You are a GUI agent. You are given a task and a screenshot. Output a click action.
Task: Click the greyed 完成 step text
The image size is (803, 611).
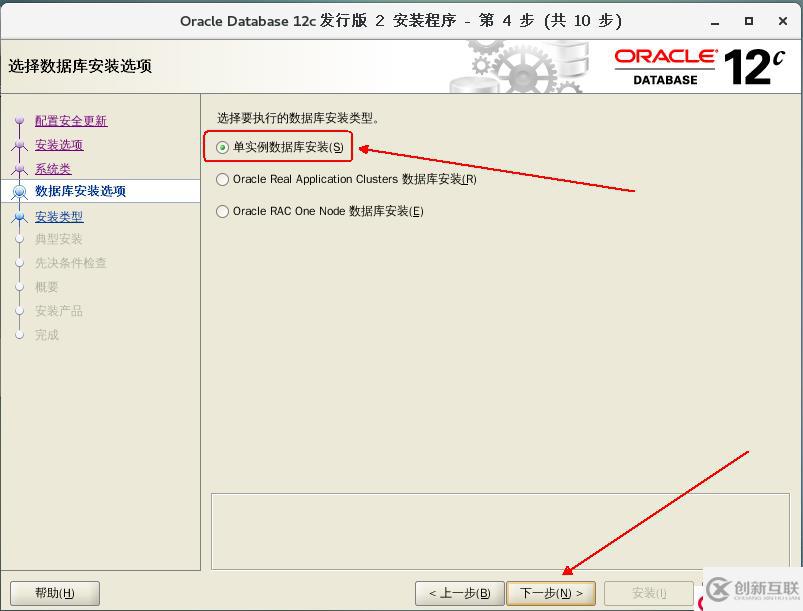[47, 335]
